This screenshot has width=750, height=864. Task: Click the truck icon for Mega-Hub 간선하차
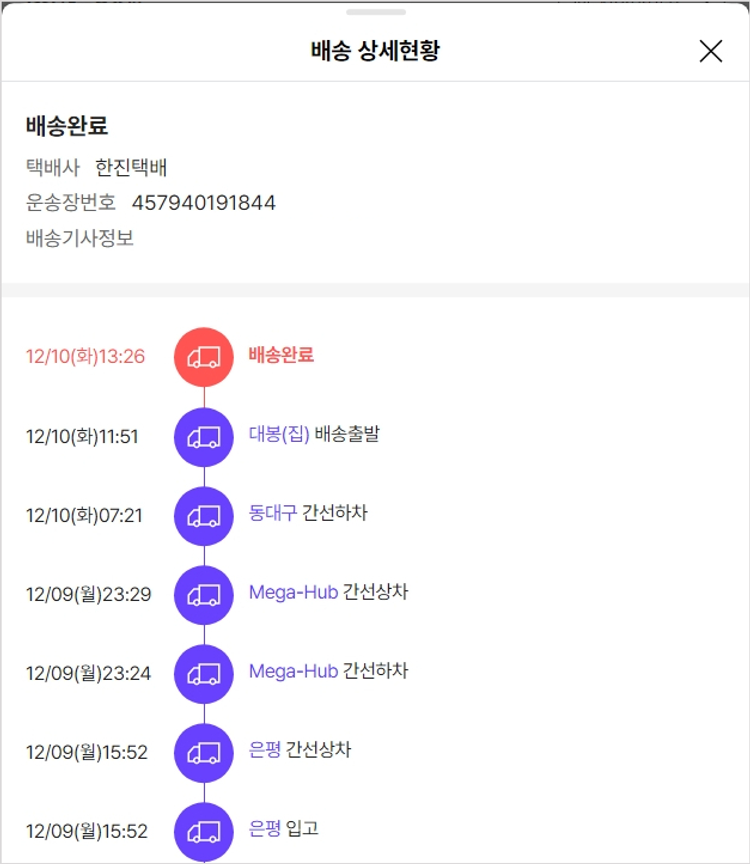[204, 673]
